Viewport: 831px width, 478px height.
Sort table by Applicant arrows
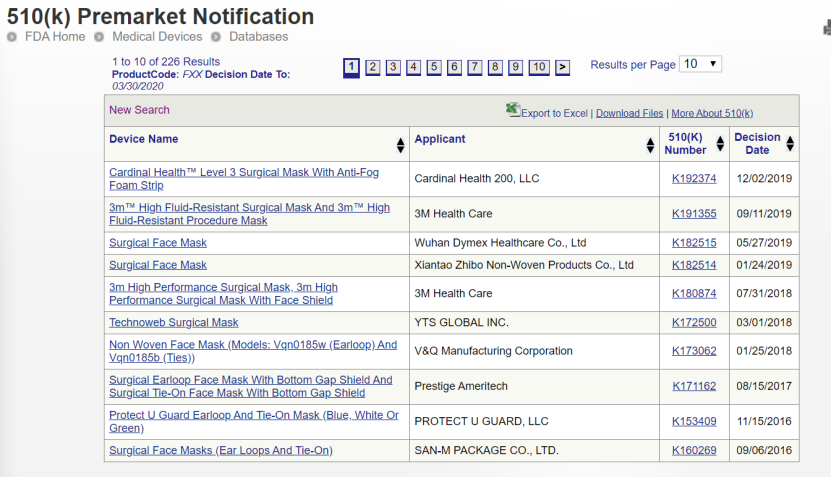(650, 145)
